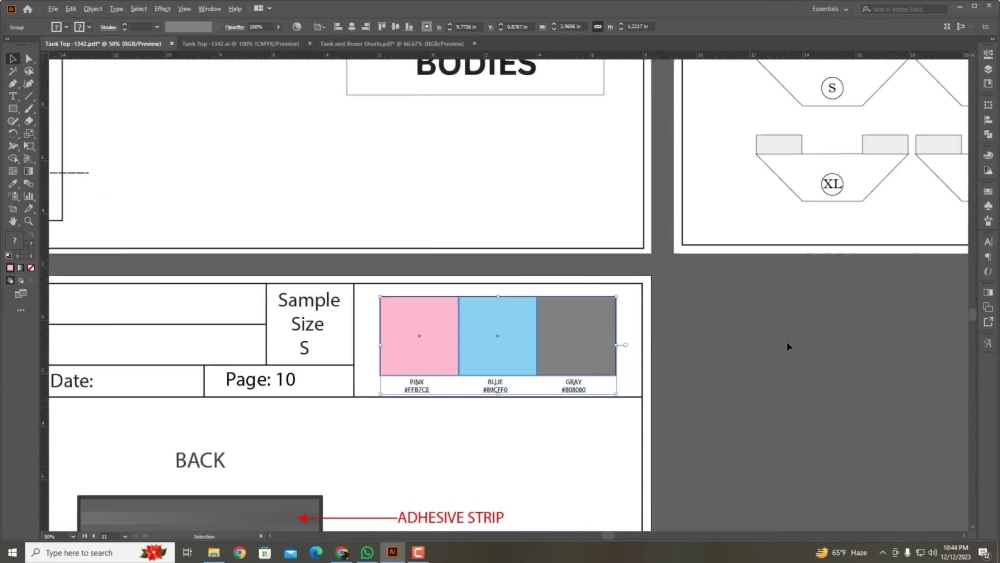The width and height of the screenshot is (1000, 563).
Task: Expand the Stroke weight dropdown
Action: click(x=157, y=27)
